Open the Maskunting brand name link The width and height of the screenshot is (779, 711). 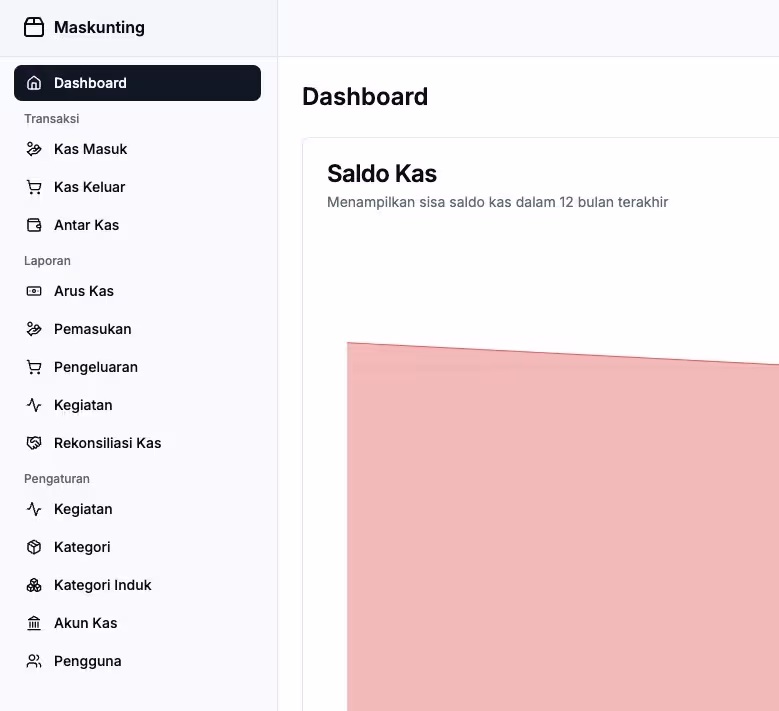click(x=99, y=27)
